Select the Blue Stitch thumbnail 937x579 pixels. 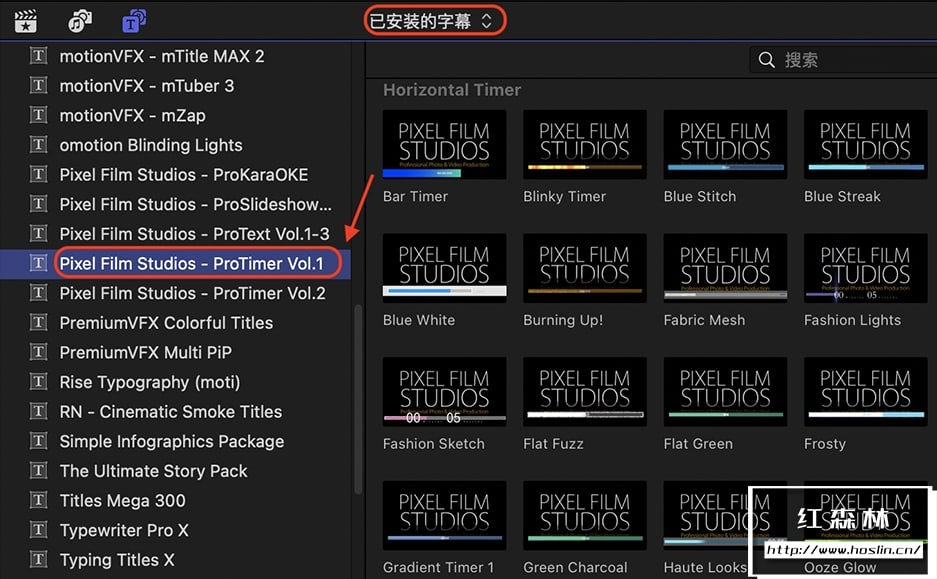(725, 145)
